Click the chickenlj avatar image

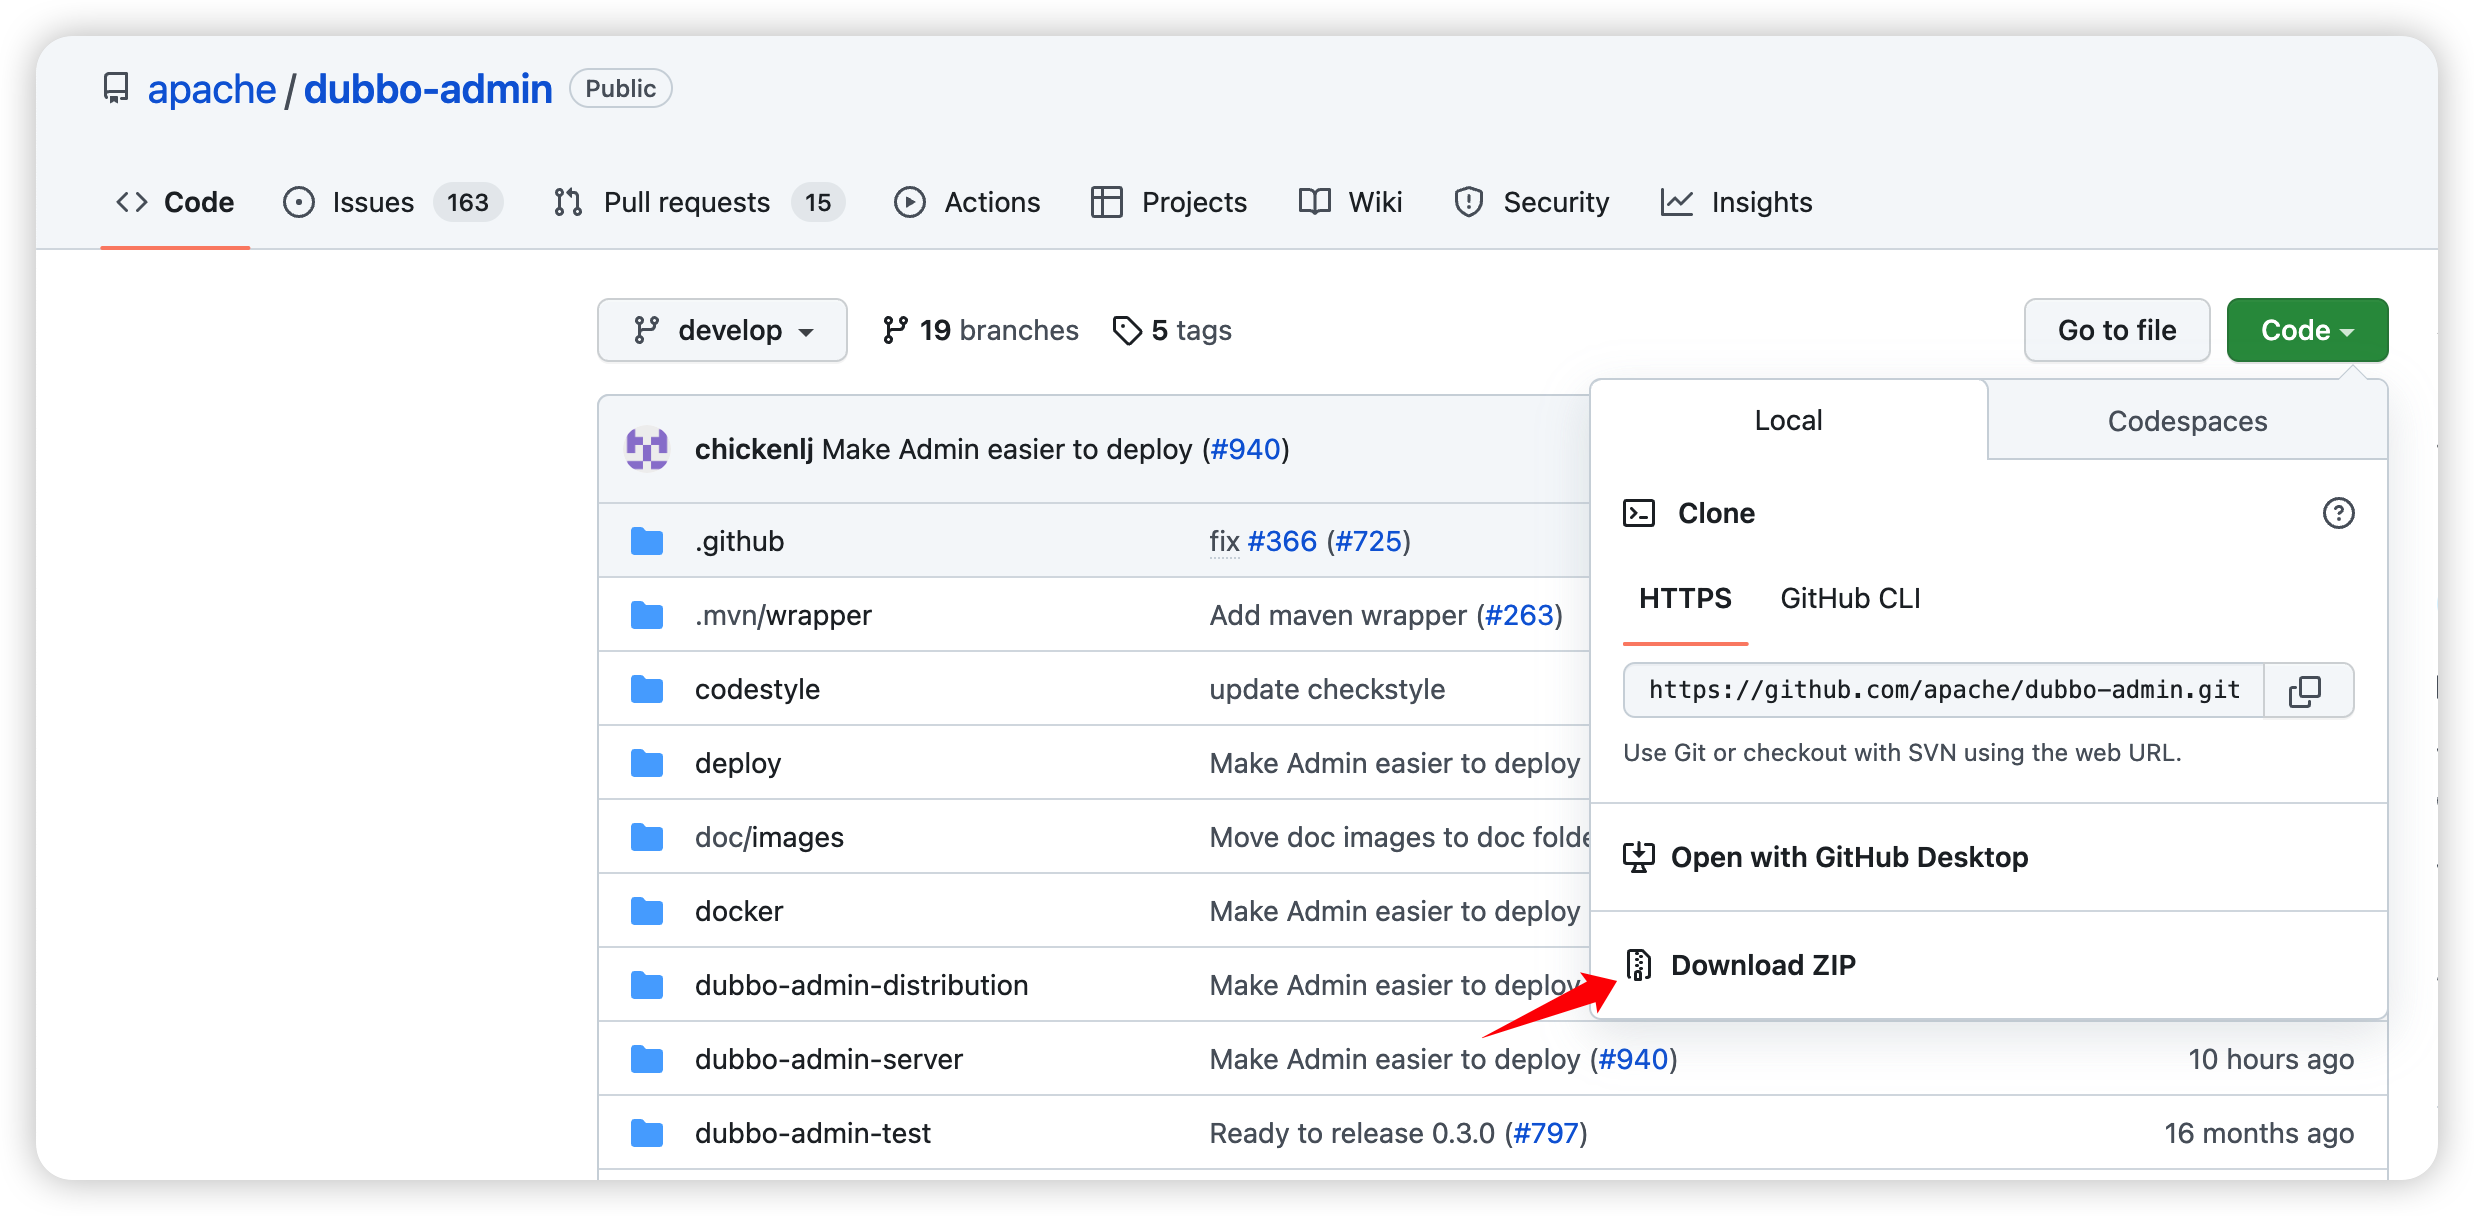[x=647, y=449]
